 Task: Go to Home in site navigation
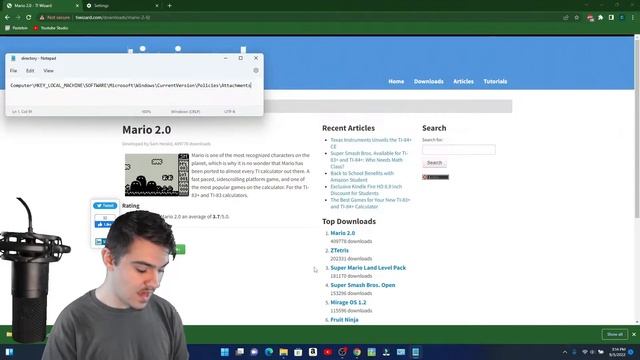pyautogui.click(x=396, y=82)
